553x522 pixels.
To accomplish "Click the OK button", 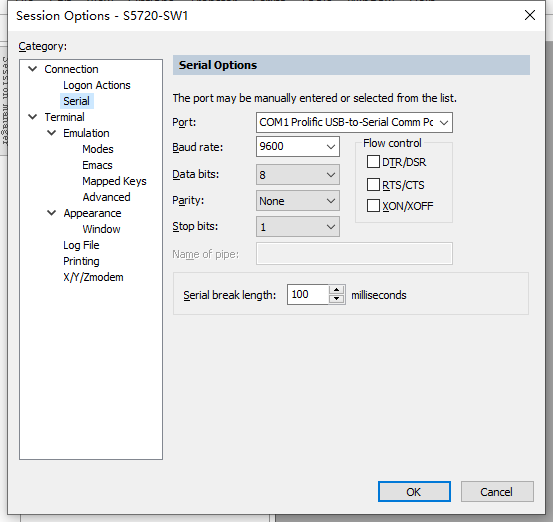I will (414, 491).
